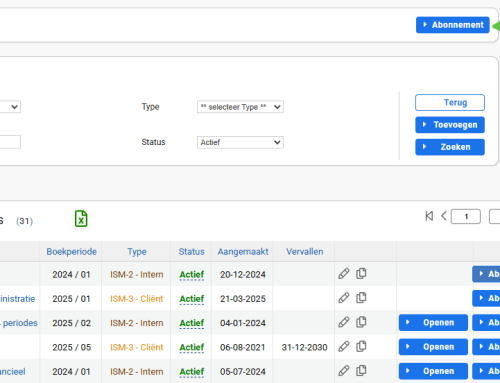Viewport: 500px width, 383px height.
Task: Click the 'periodes' link in the table
Action: coord(20,323)
